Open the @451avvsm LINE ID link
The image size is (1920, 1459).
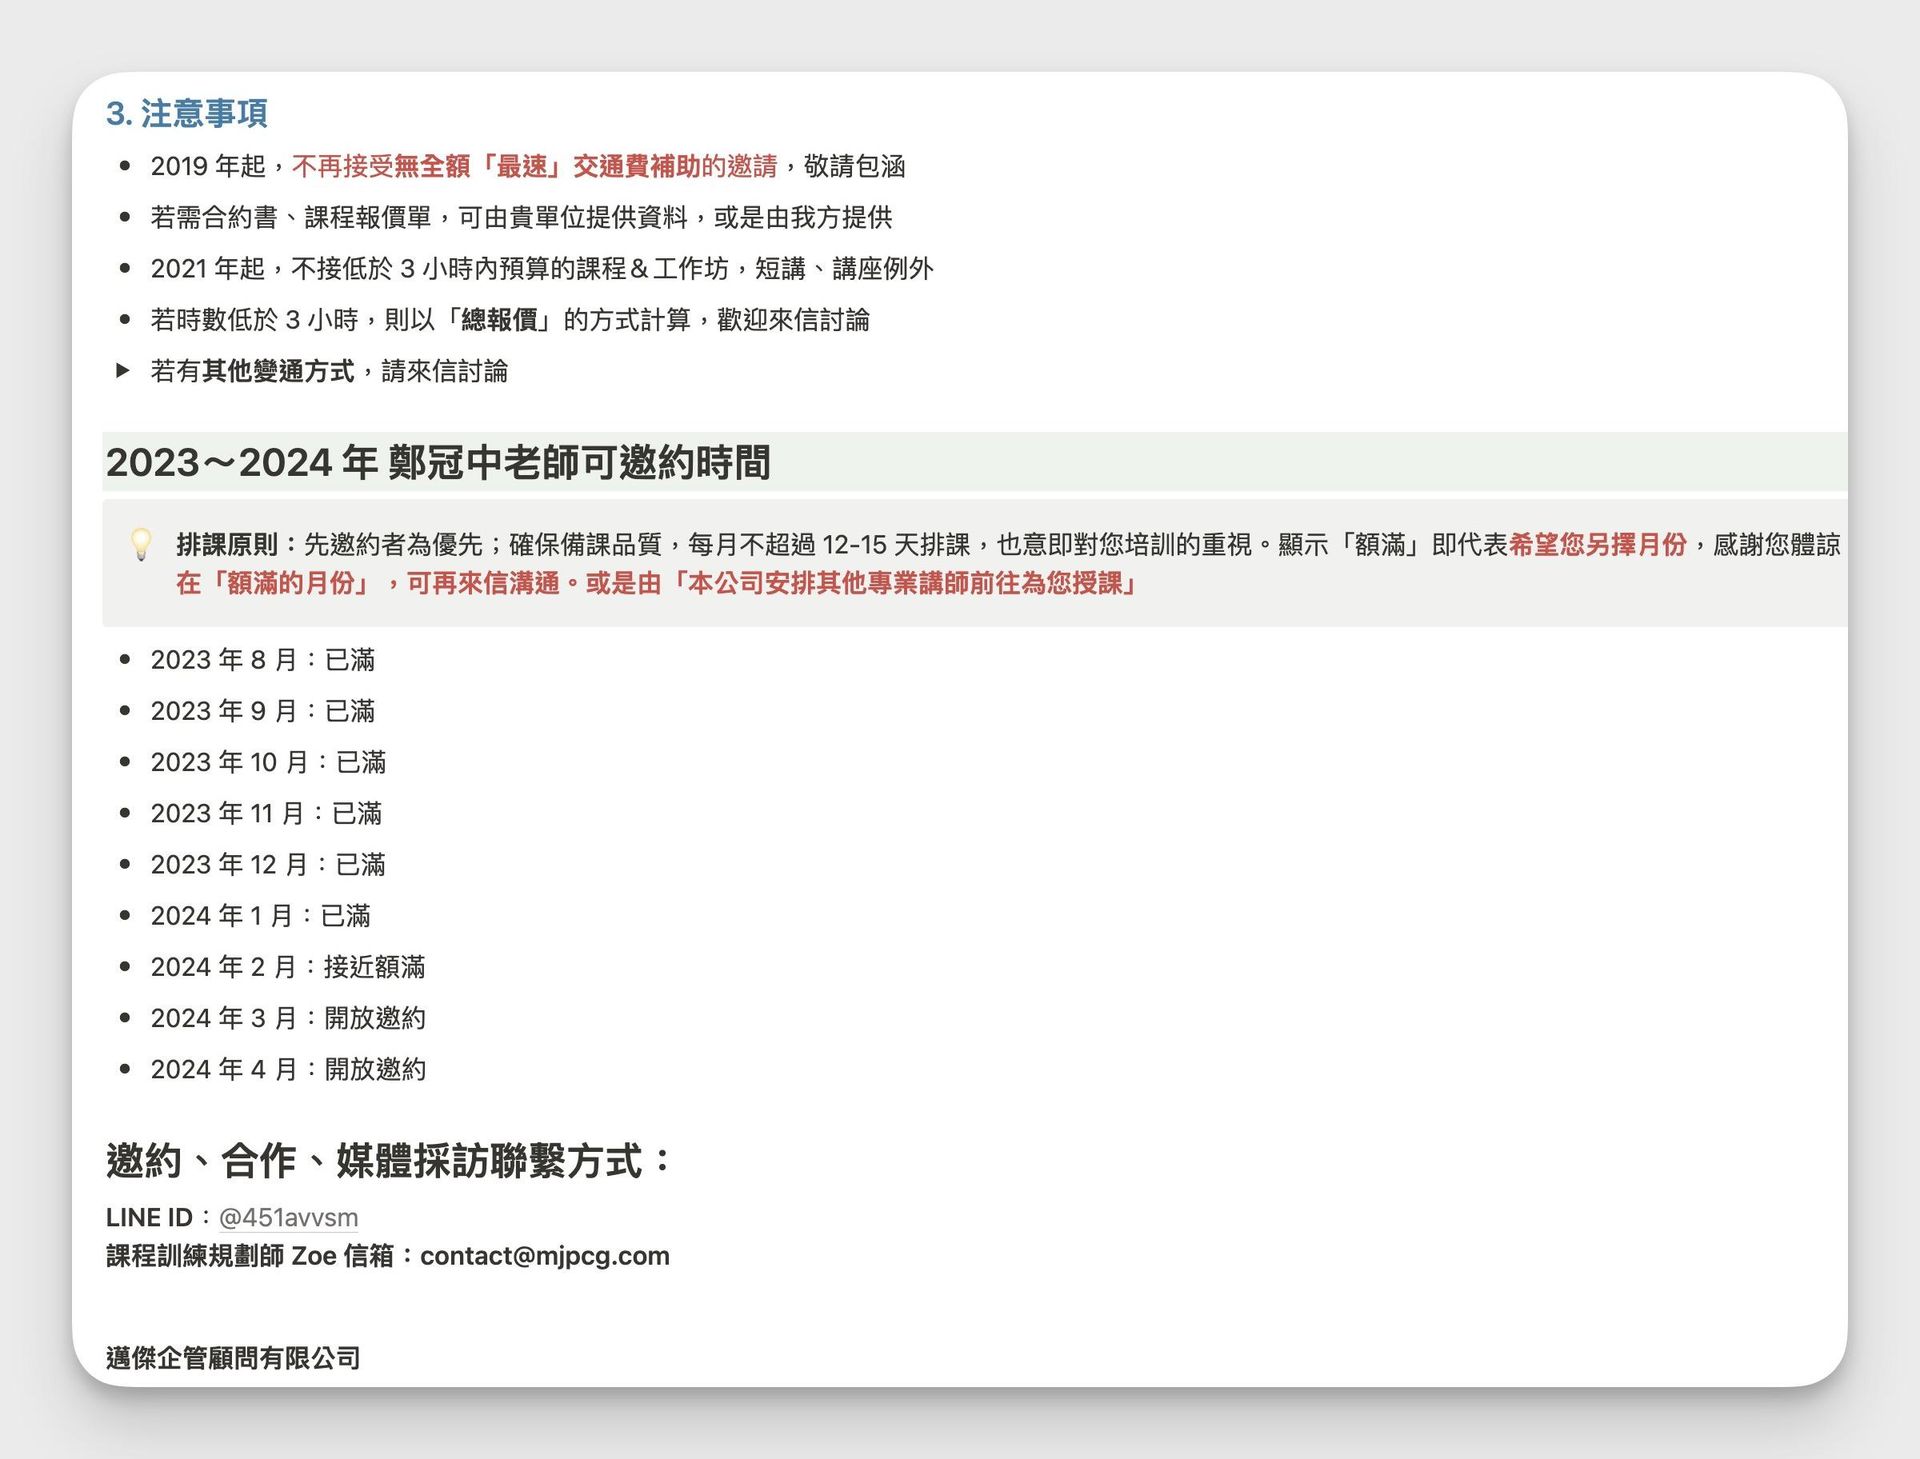[288, 1218]
